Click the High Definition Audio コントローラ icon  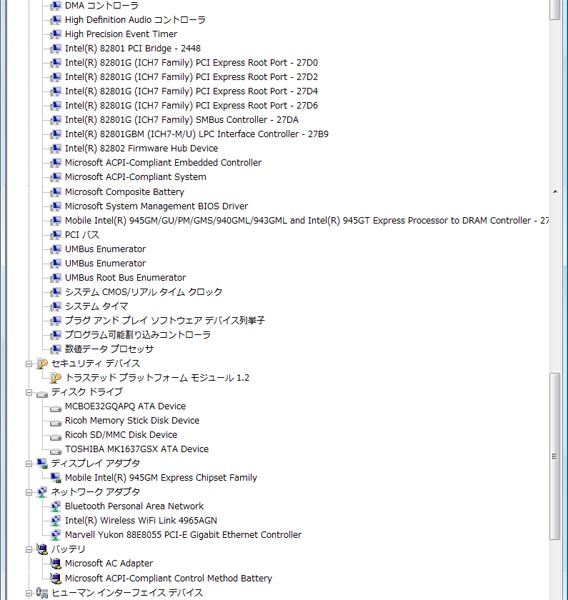tap(55, 20)
